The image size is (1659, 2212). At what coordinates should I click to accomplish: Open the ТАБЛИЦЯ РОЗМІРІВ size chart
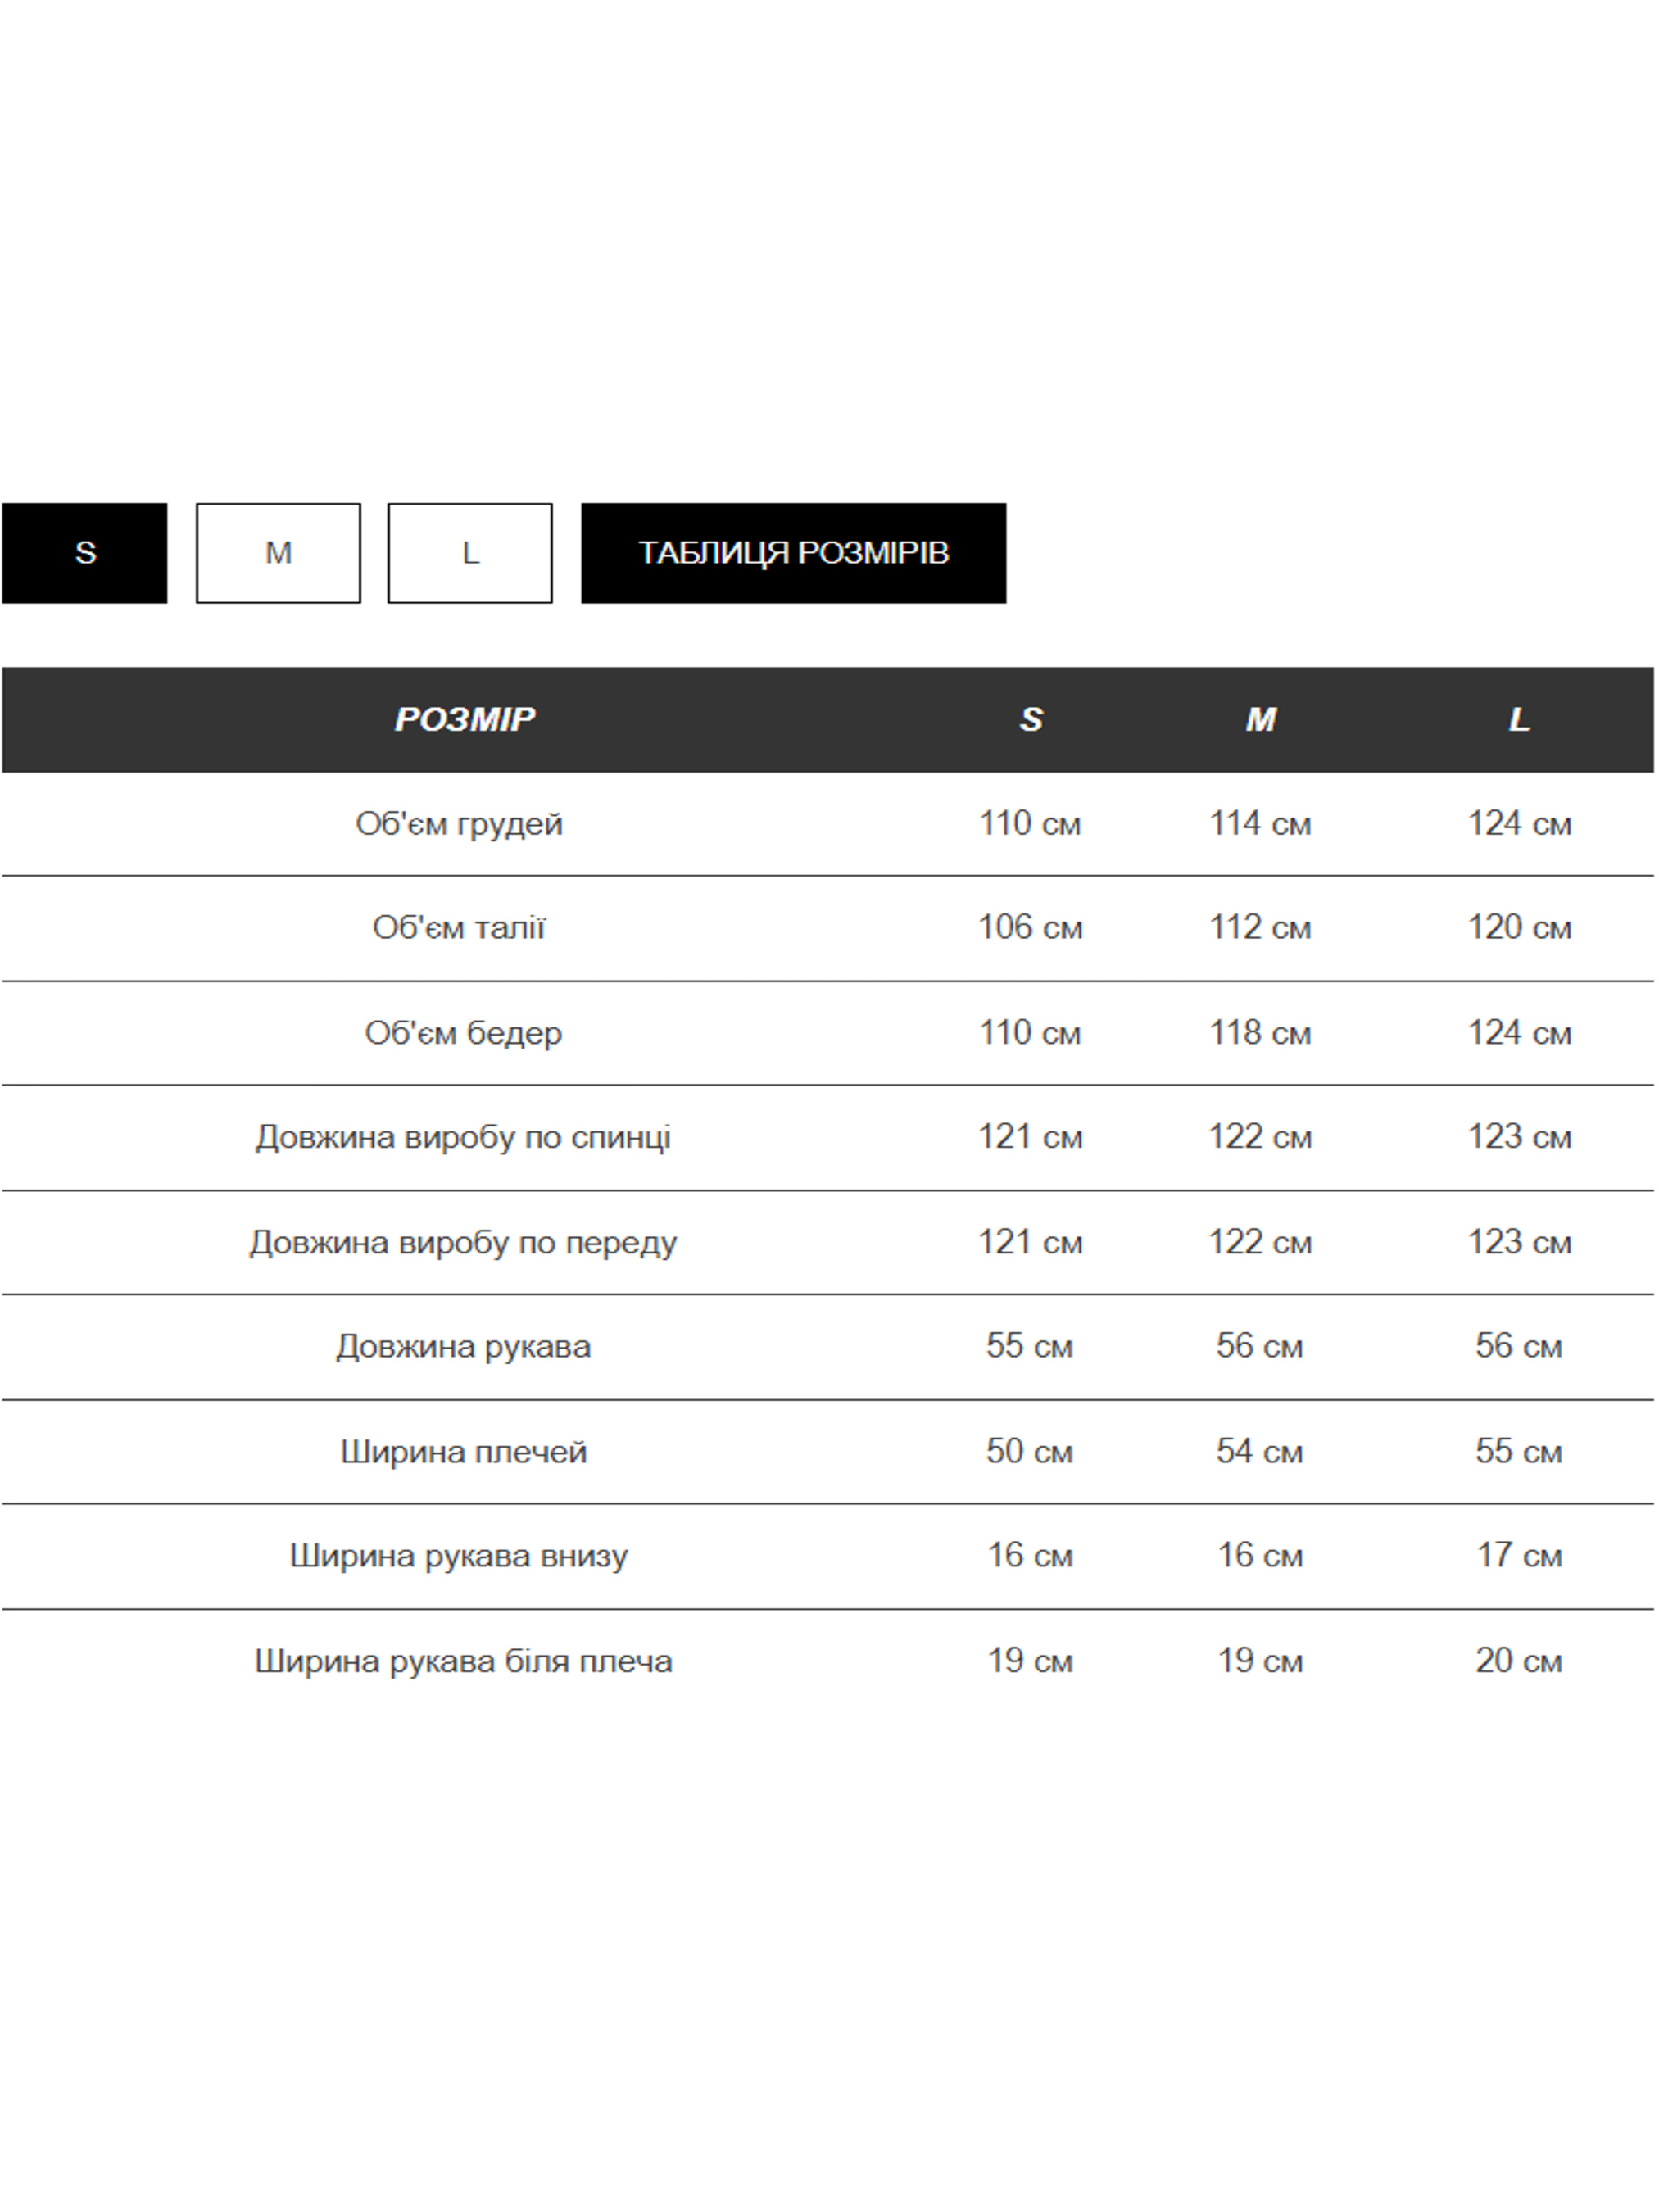click(793, 553)
